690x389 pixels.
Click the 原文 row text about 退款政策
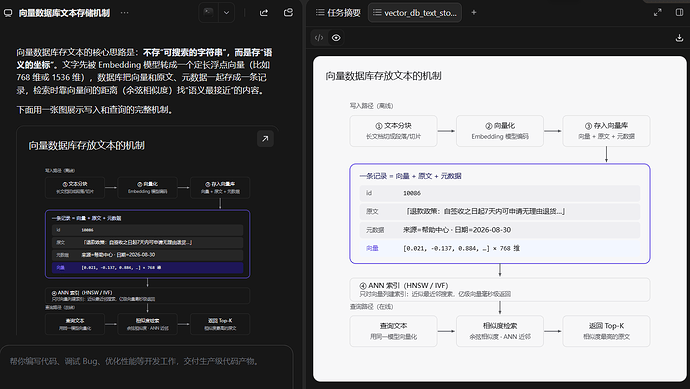click(x=484, y=212)
